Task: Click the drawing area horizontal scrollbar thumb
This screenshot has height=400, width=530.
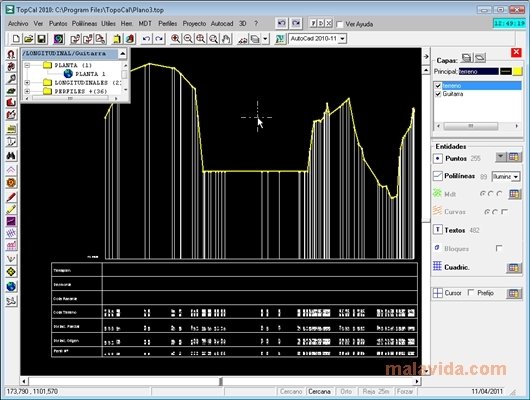Action: tap(221, 381)
